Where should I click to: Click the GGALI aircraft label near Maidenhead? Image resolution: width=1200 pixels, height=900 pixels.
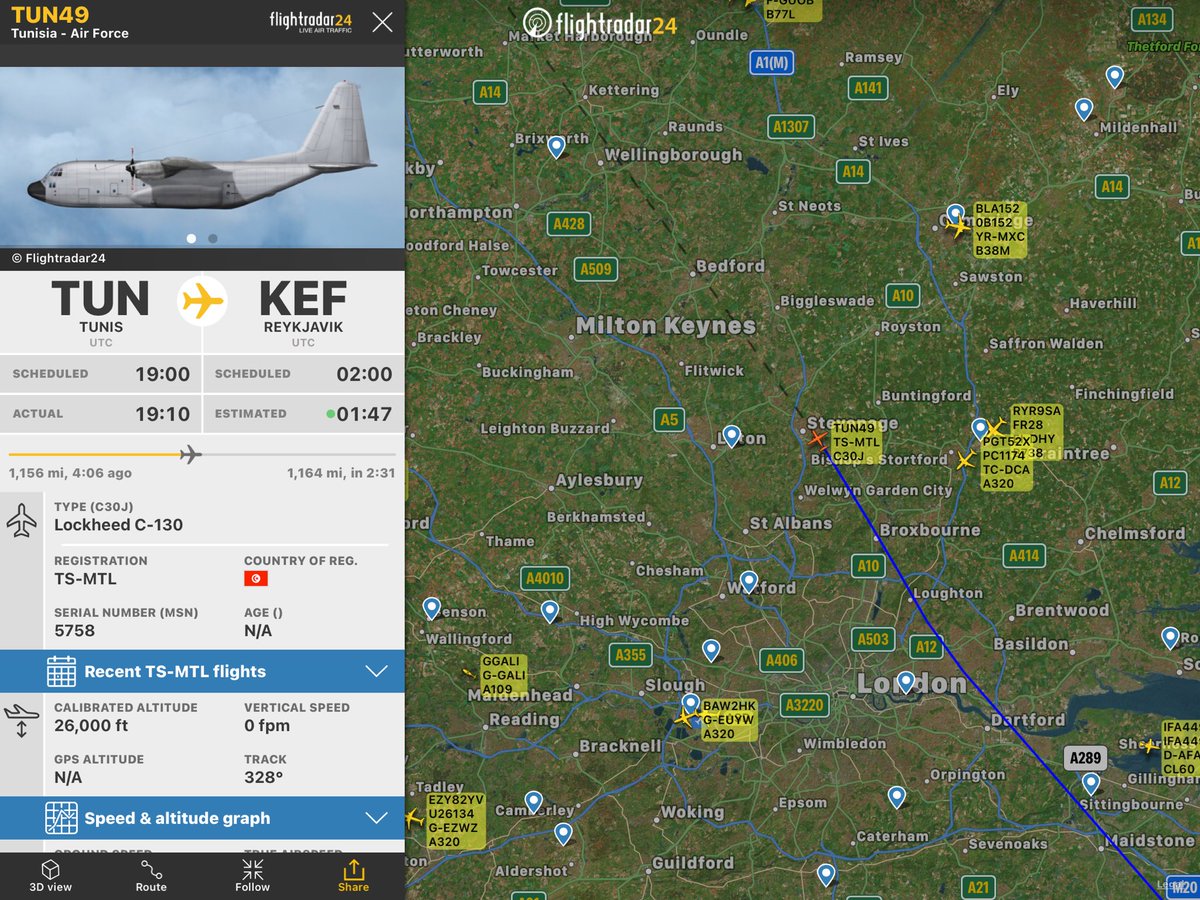pos(503,676)
